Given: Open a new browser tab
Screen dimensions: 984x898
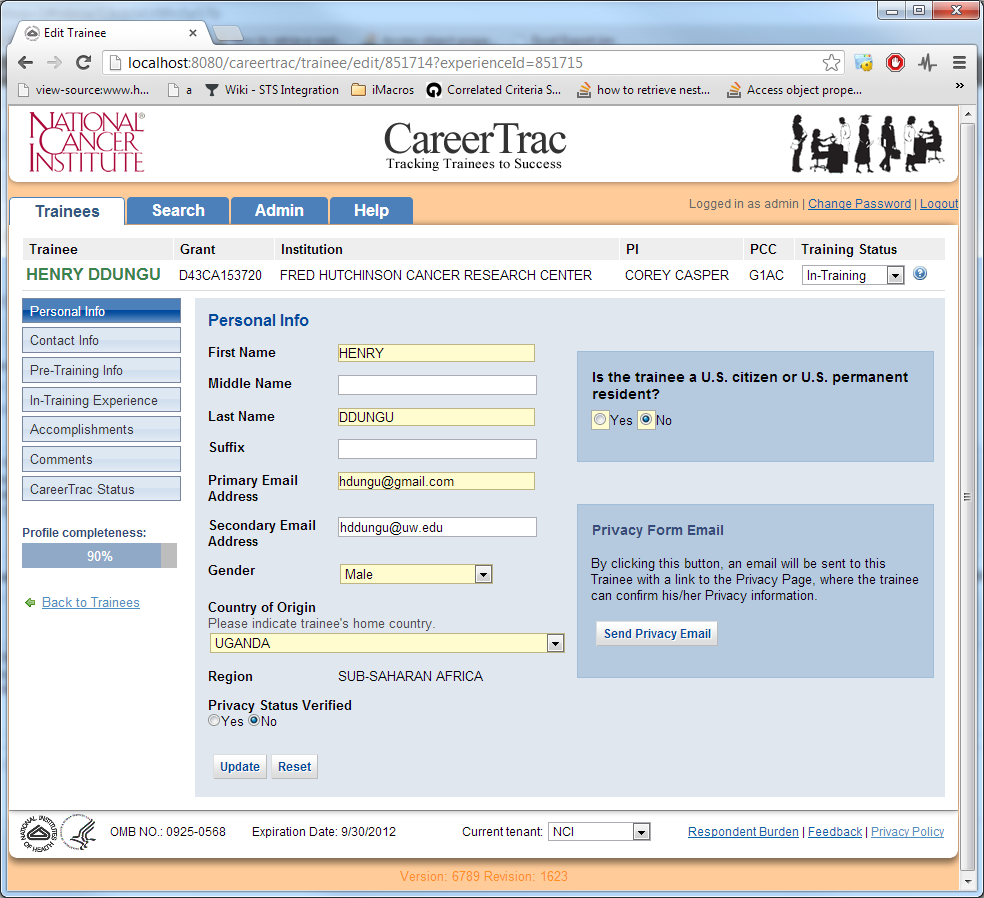Looking at the screenshot, I should coord(227,33).
